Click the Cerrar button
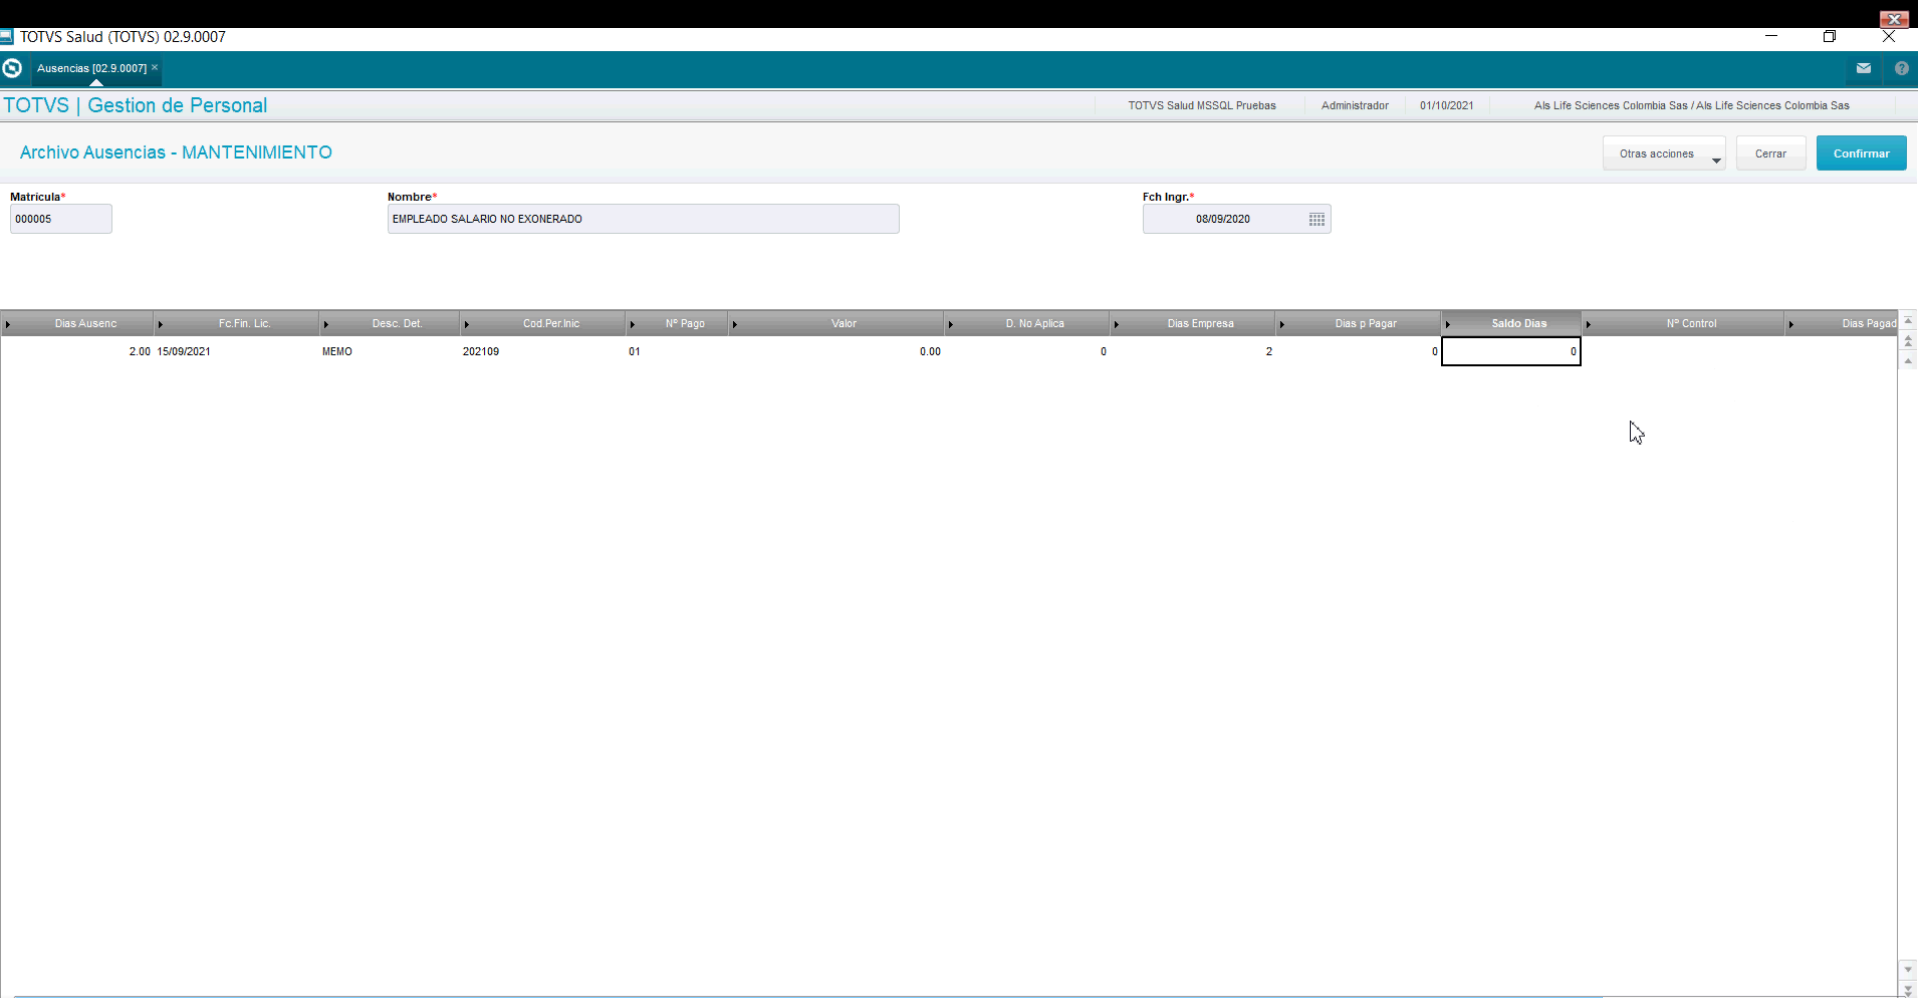Image resolution: width=1918 pixels, height=998 pixels. [1770, 153]
